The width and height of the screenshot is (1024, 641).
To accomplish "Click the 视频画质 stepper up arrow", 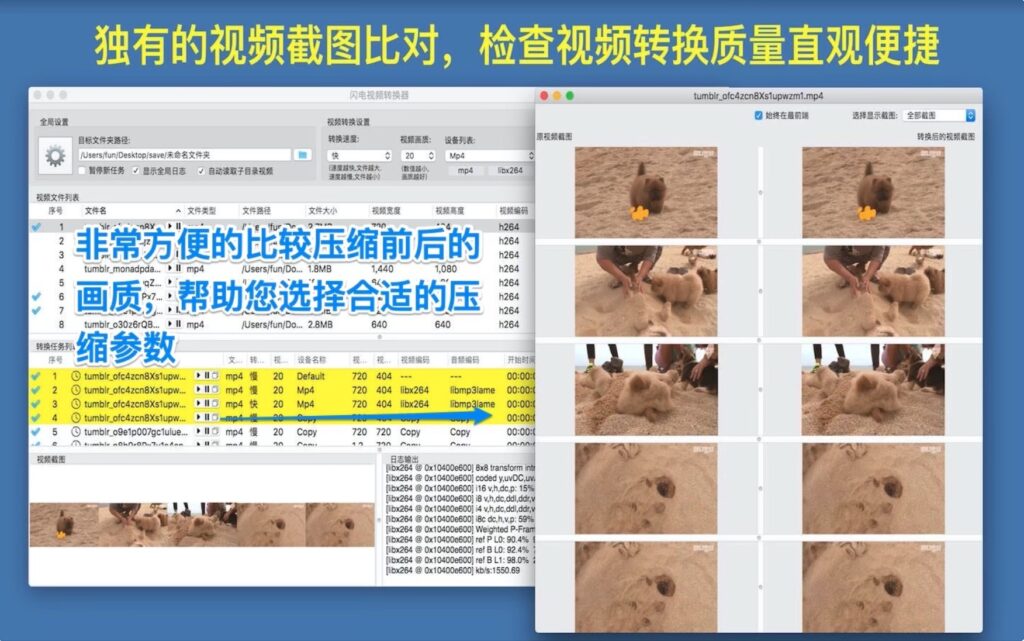I will (x=431, y=151).
